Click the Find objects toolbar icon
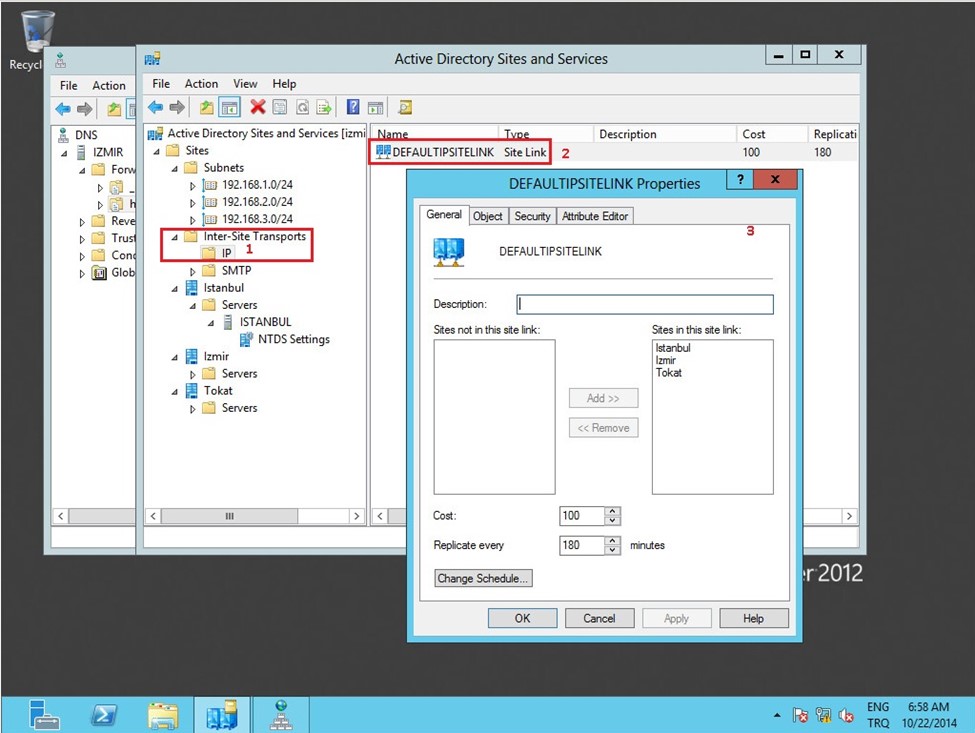Image resolution: width=975 pixels, height=733 pixels. pos(405,108)
